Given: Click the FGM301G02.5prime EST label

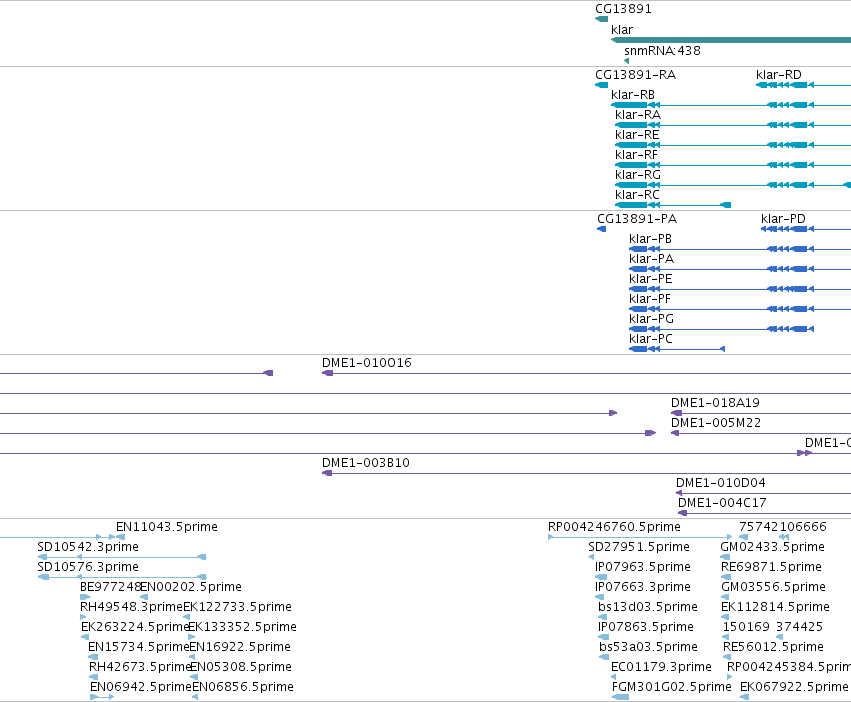Looking at the screenshot, I should tap(671, 687).
